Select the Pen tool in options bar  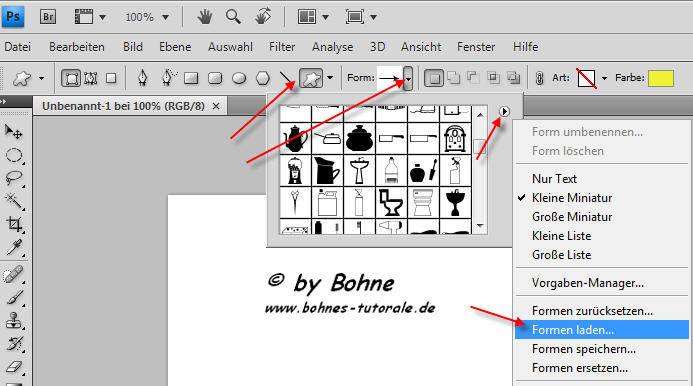tap(142, 78)
